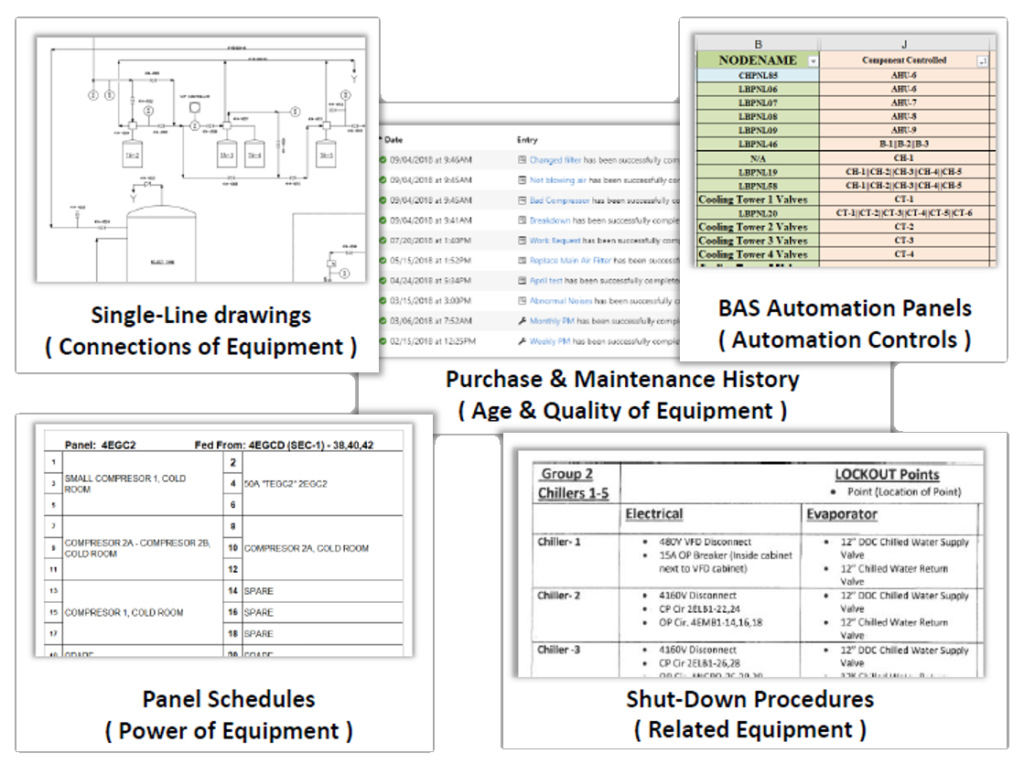Select the 'CT-1|CT-2|CT-3|CT-4|CT-5|CT-6' cell
1024x764 pixels.
pos(904,214)
